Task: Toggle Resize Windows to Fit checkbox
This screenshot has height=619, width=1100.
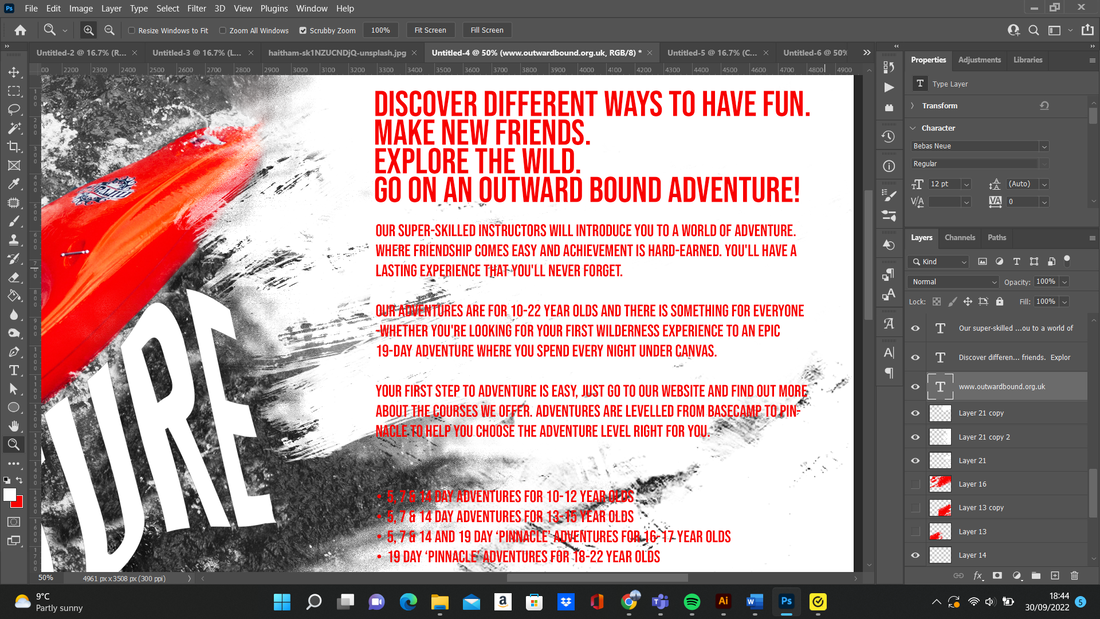Action: click(x=131, y=30)
